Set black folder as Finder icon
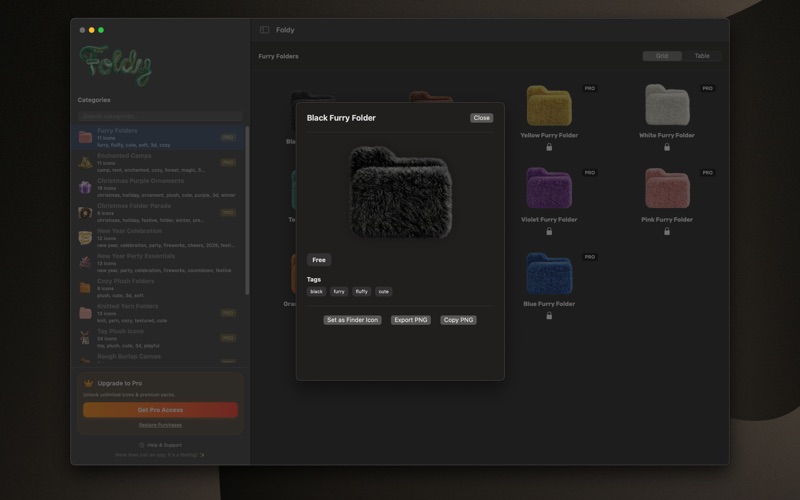Screen dimensions: 800x500 pos(353,320)
